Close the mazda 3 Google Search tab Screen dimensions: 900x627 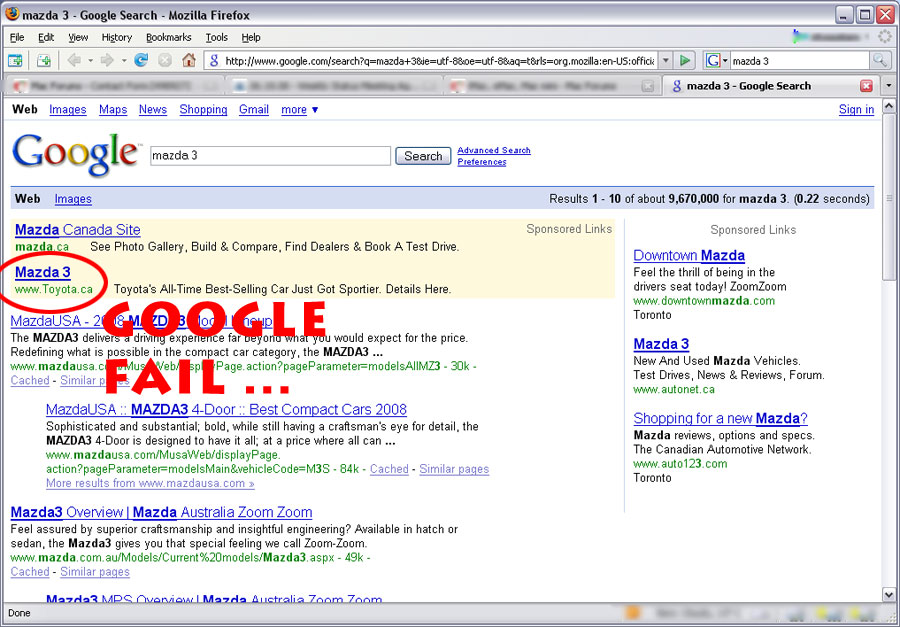pos(866,86)
